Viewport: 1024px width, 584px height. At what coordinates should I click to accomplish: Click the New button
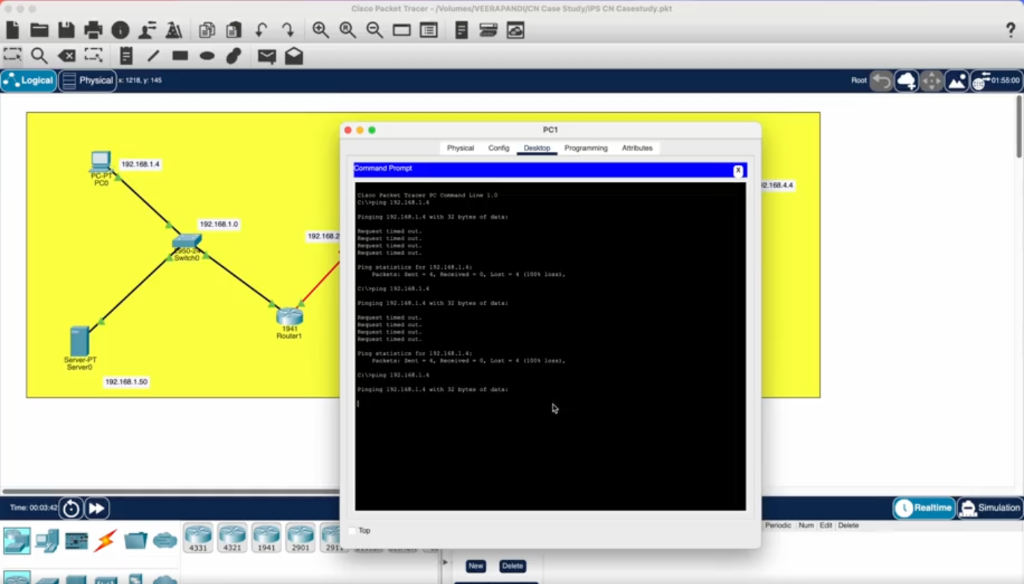(477, 565)
